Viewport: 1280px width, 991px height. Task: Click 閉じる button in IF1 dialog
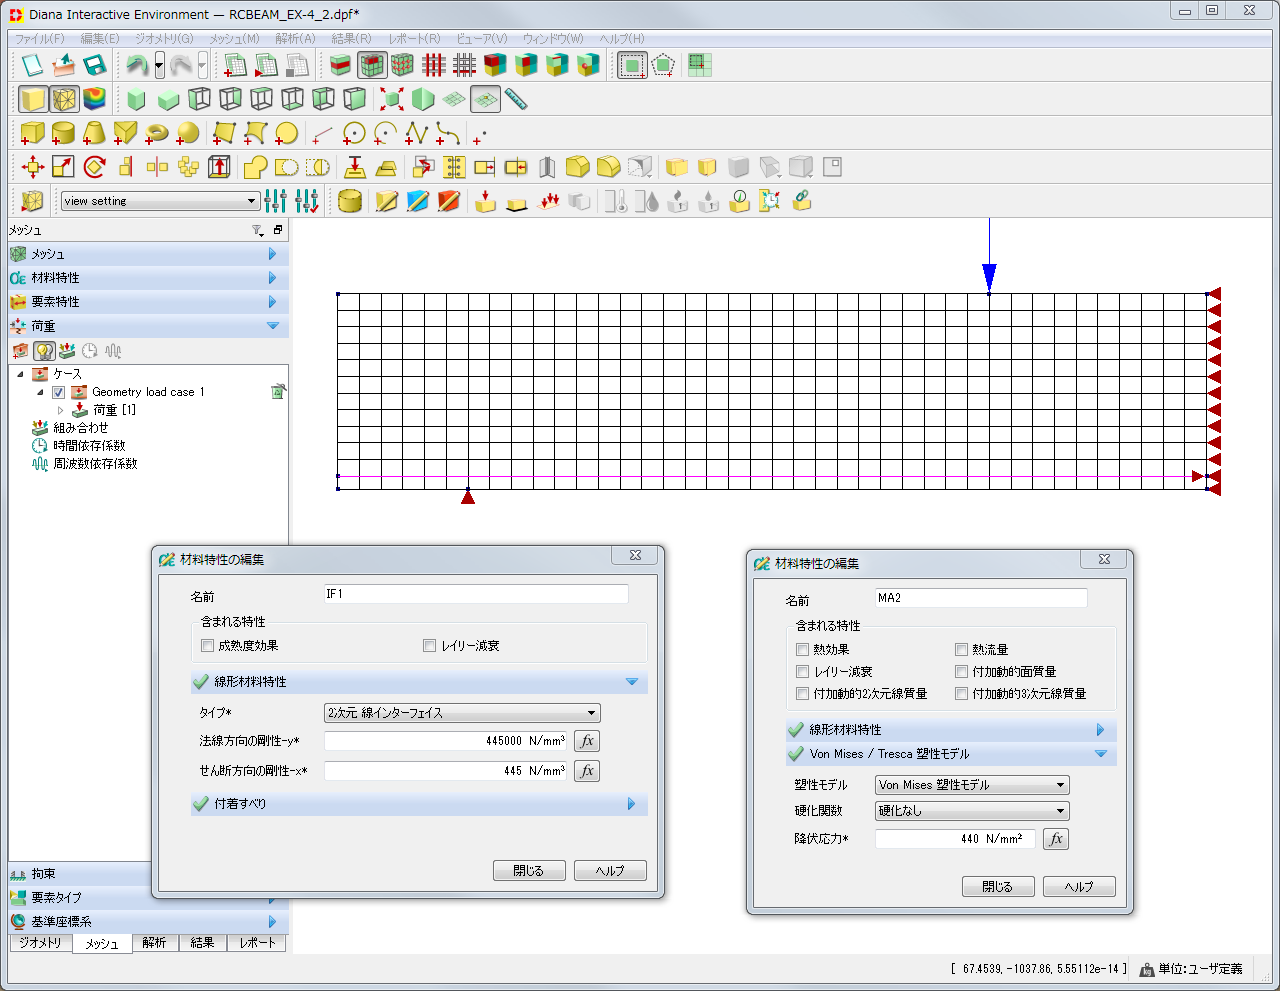pyautogui.click(x=529, y=871)
